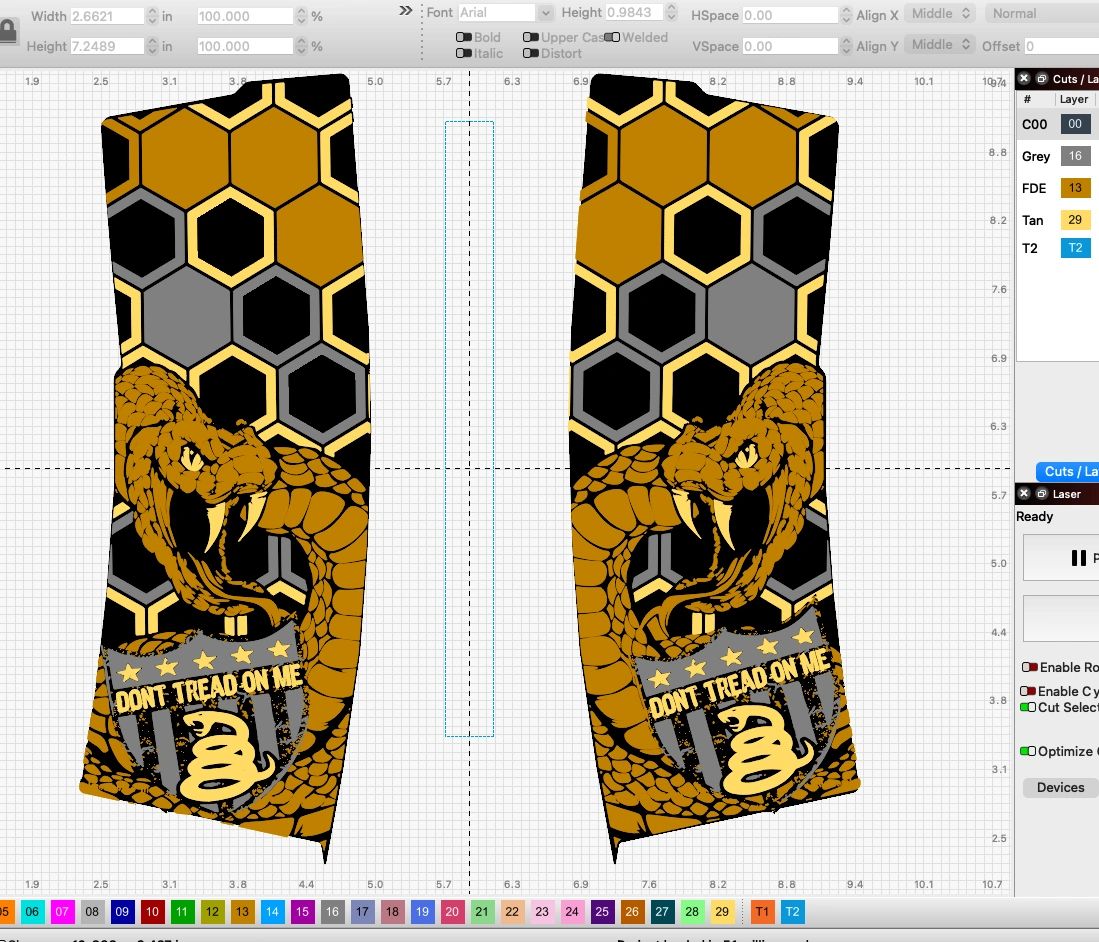1099x942 pixels.
Task: Toggle the Distort text switch
Action: pos(531,53)
